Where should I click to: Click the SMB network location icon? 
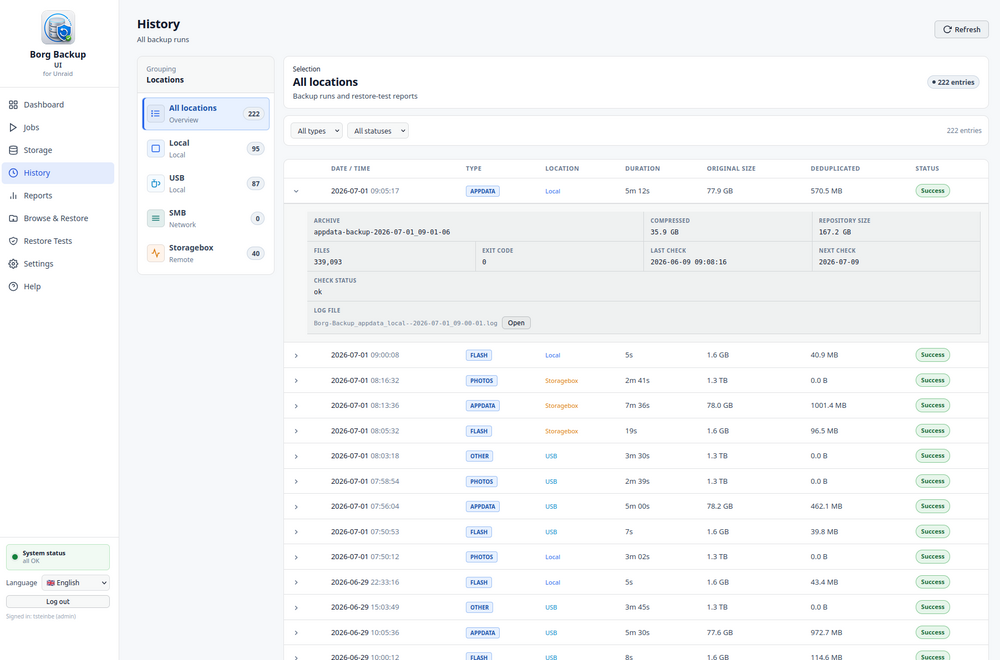(156, 218)
